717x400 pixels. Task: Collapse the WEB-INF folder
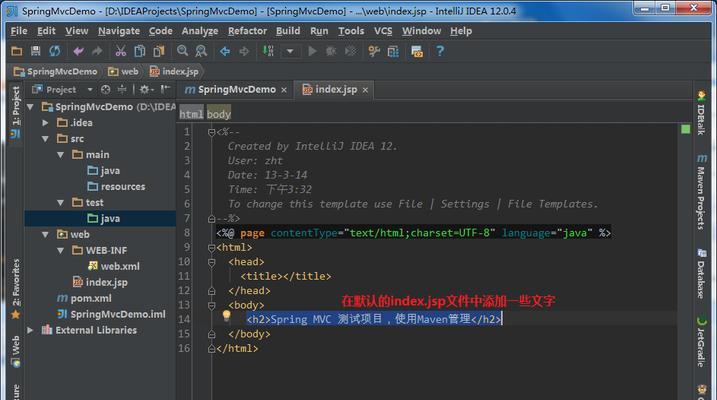pos(60,251)
